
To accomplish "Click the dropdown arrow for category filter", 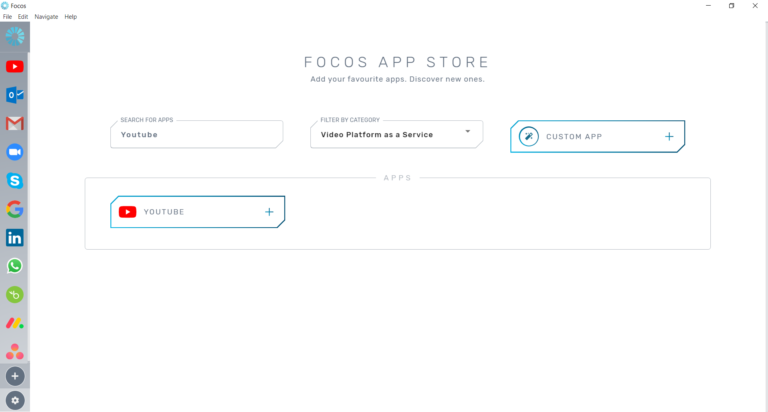I will (x=468, y=131).
